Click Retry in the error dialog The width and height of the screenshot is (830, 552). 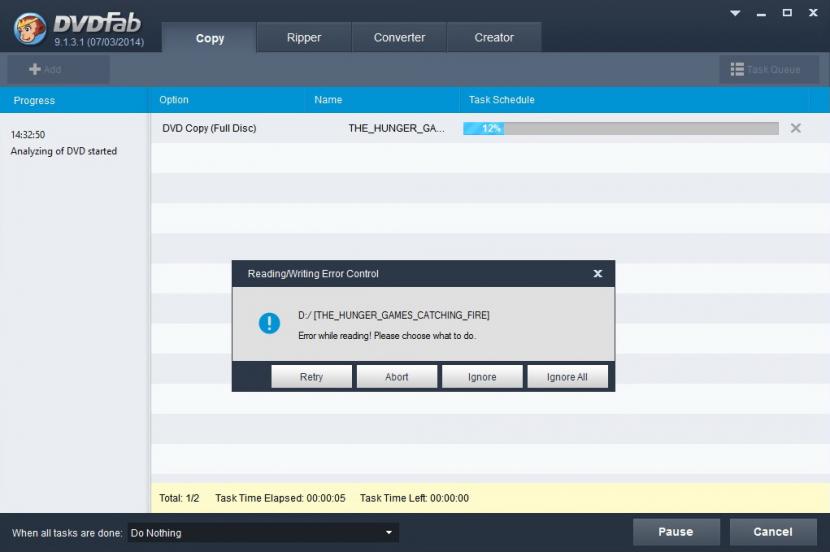tap(311, 377)
